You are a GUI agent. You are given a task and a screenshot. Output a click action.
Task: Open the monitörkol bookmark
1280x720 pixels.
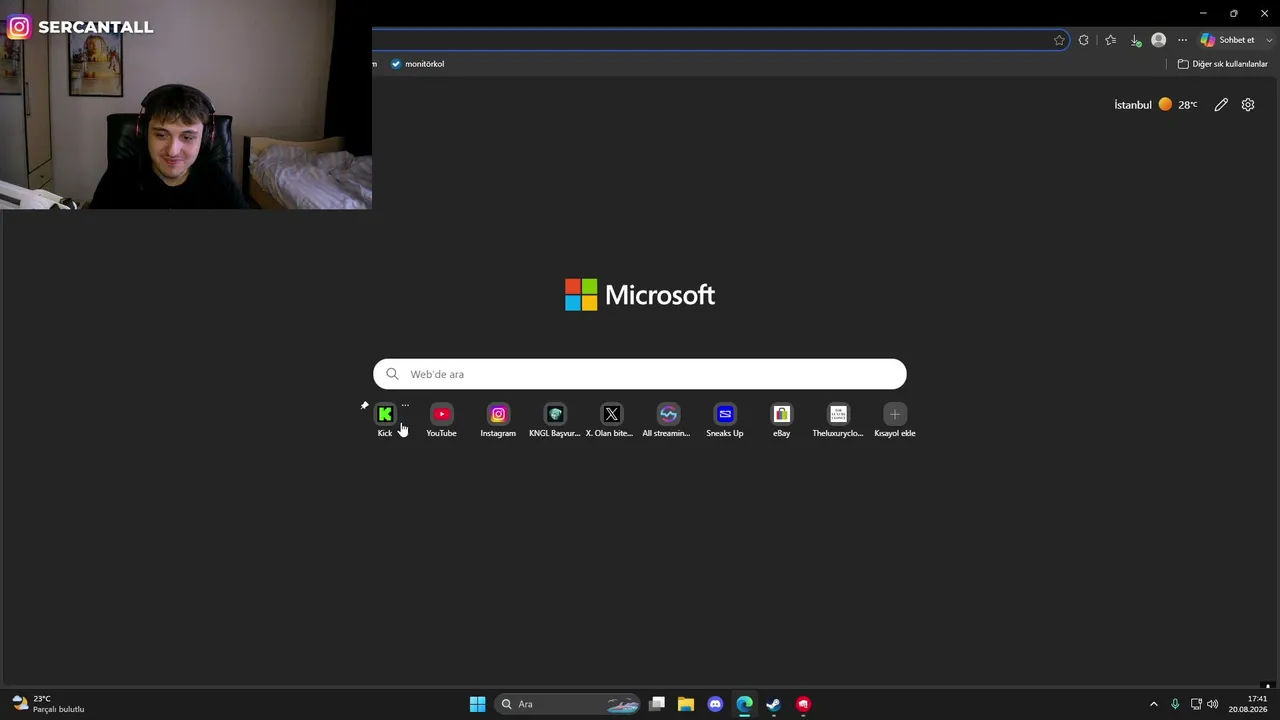[417, 64]
